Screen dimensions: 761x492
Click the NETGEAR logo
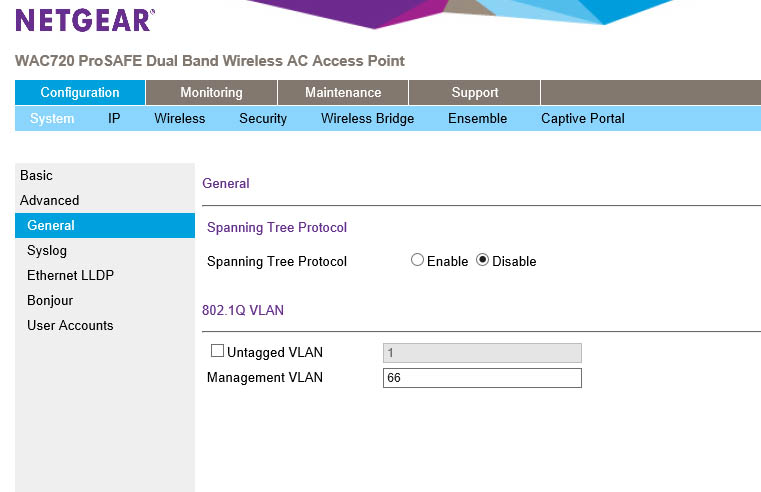click(x=85, y=20)
